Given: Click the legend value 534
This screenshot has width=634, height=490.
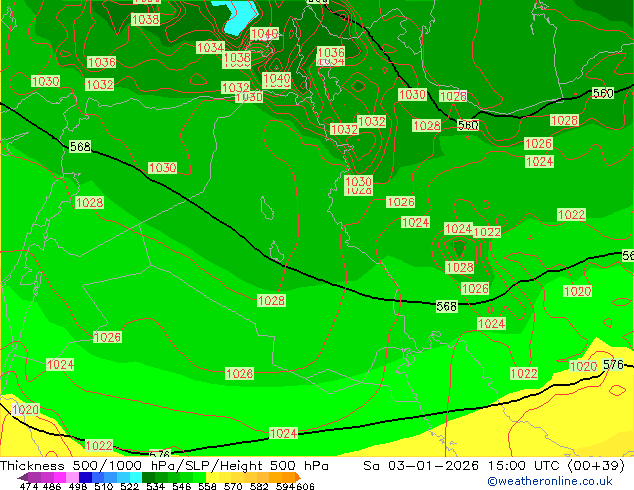Looking at the screenshot, I should pos(155,486).
